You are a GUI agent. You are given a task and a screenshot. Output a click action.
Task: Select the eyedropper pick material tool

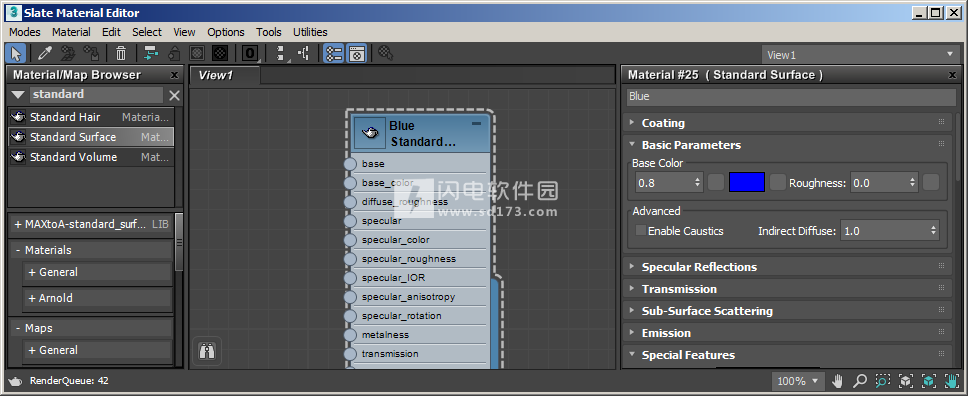44,54
